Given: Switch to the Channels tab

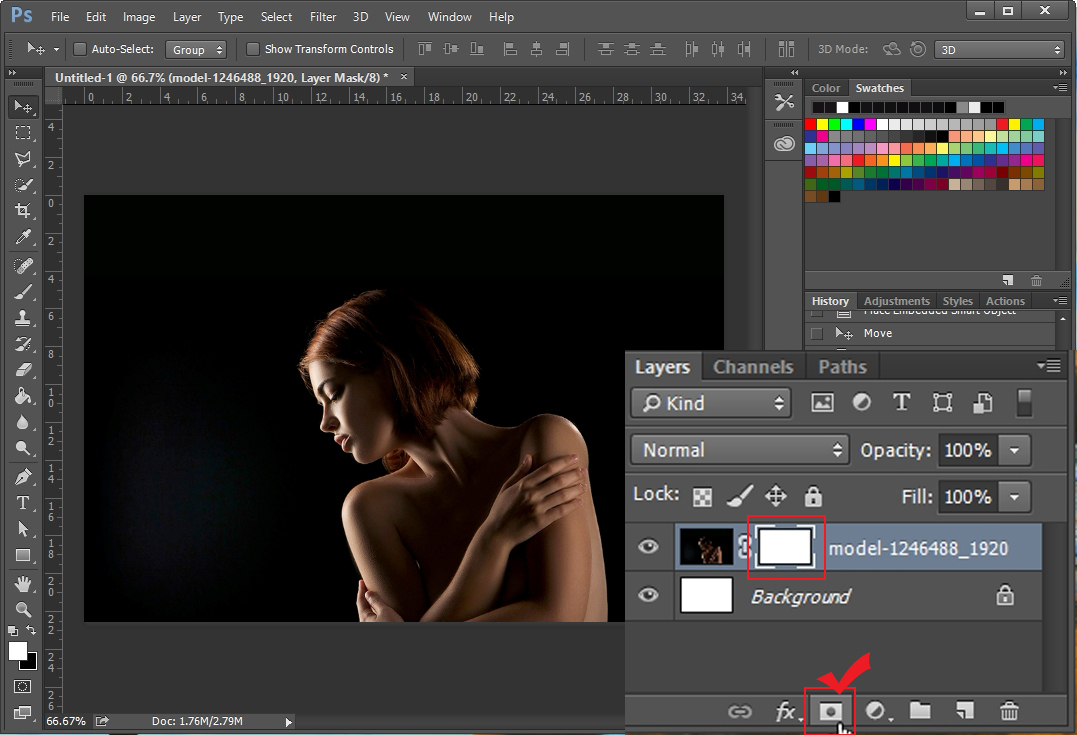Looking at the screenshot, I should click(753, 367).
